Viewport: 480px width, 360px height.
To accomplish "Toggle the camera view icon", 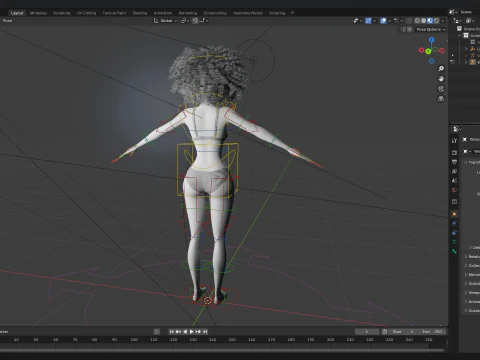I will [441, 89].
